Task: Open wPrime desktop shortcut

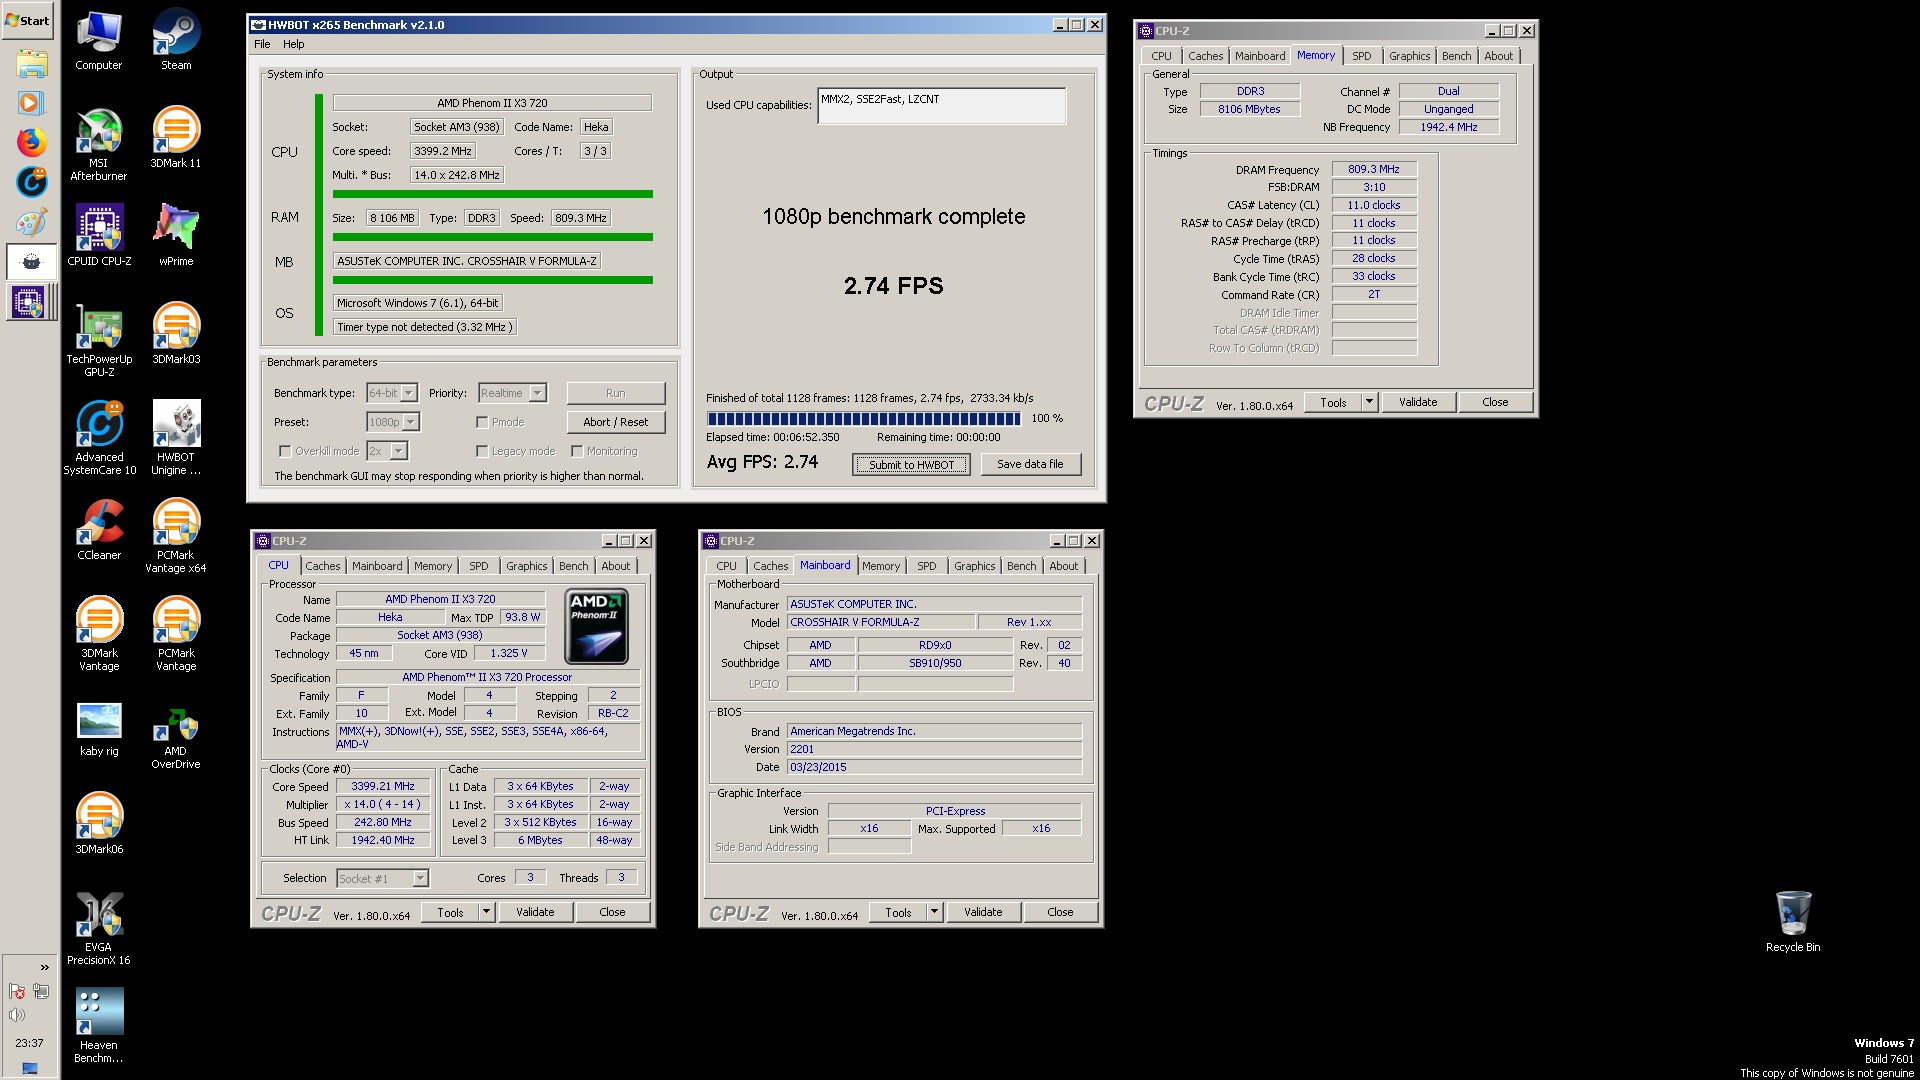Action: [176, 236]
